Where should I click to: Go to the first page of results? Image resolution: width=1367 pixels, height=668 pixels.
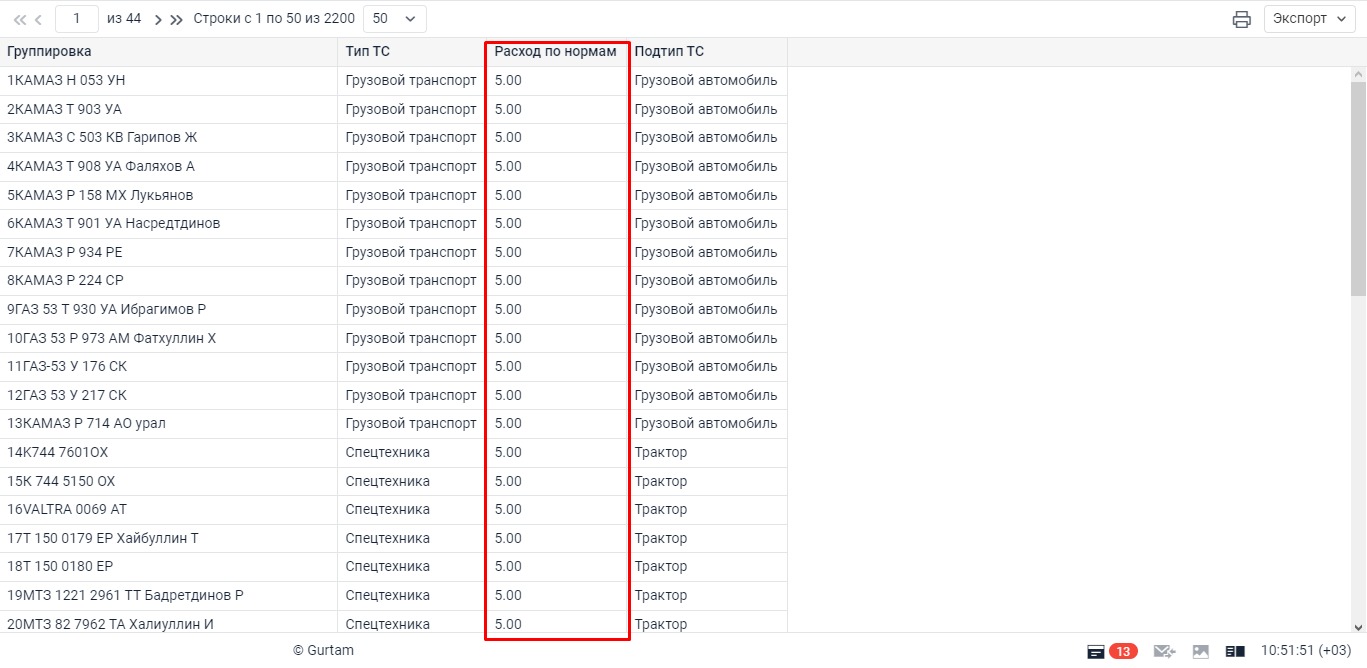click(x=19, y=19)
